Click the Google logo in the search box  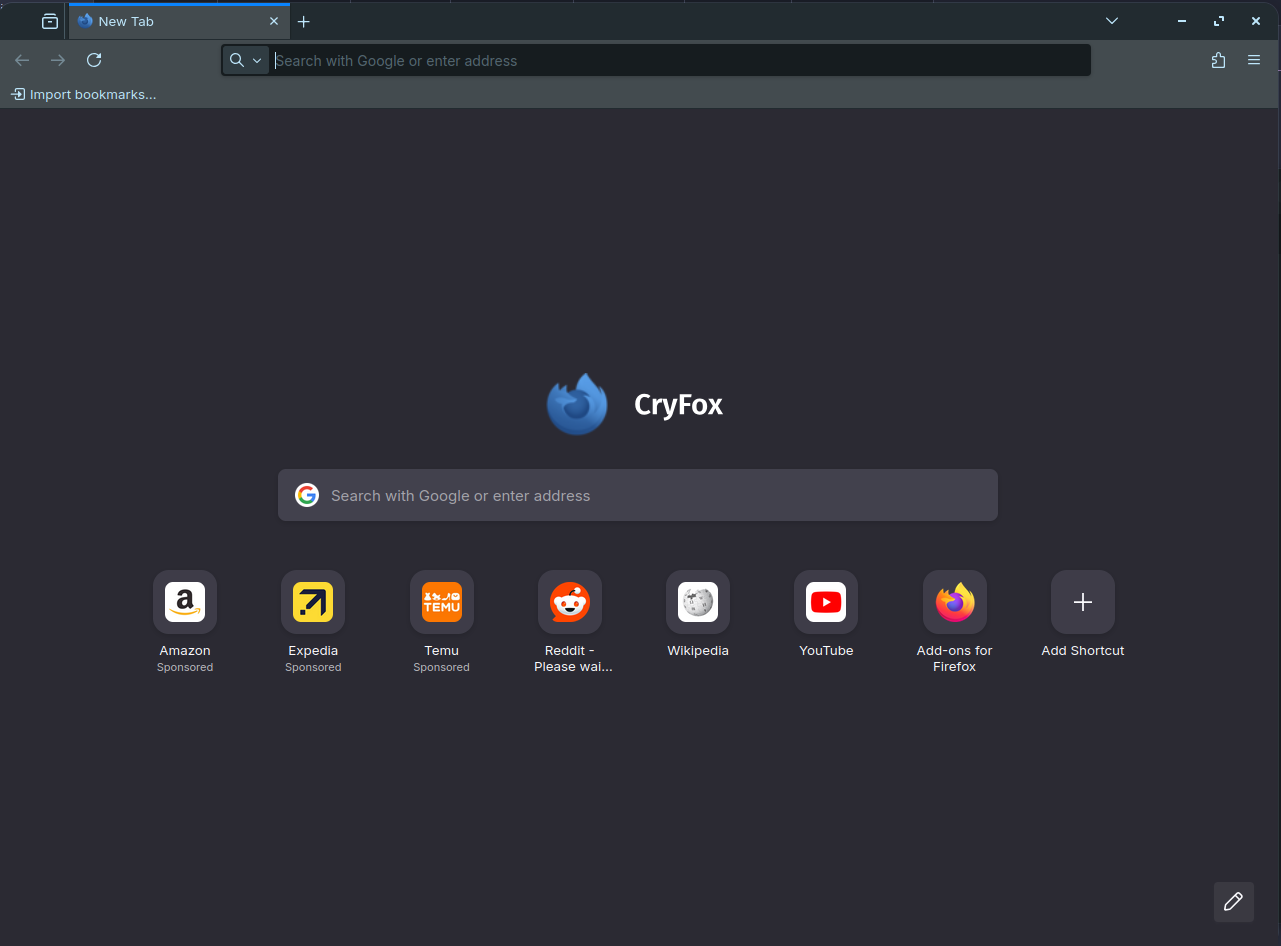307,495
